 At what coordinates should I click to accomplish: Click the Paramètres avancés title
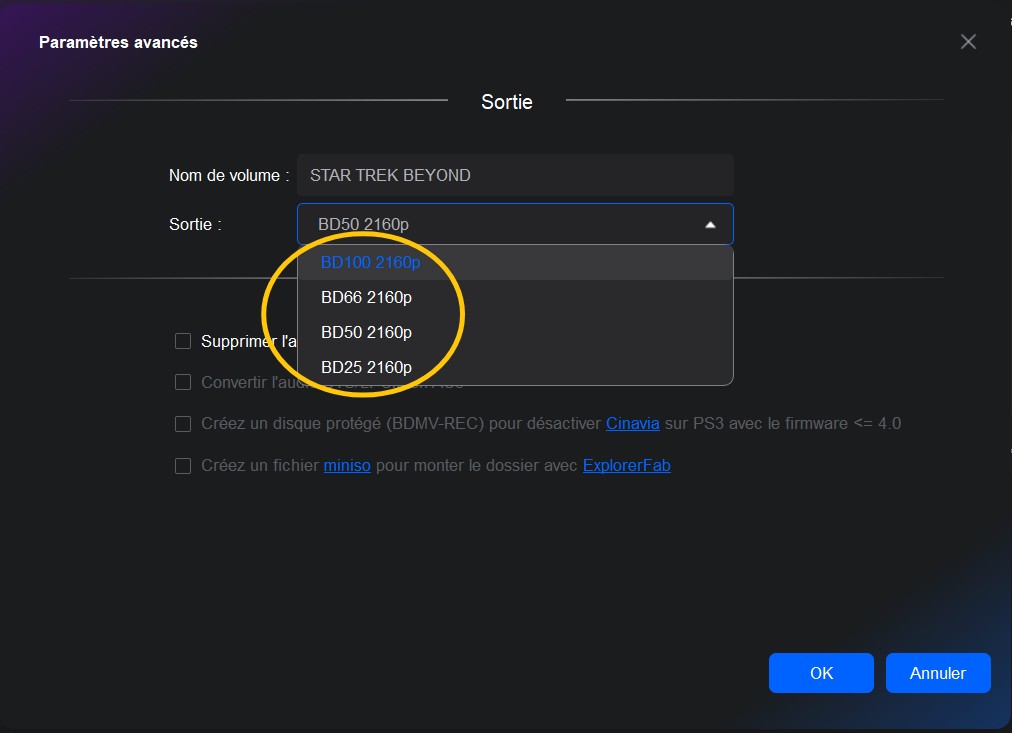click(117, 42)
